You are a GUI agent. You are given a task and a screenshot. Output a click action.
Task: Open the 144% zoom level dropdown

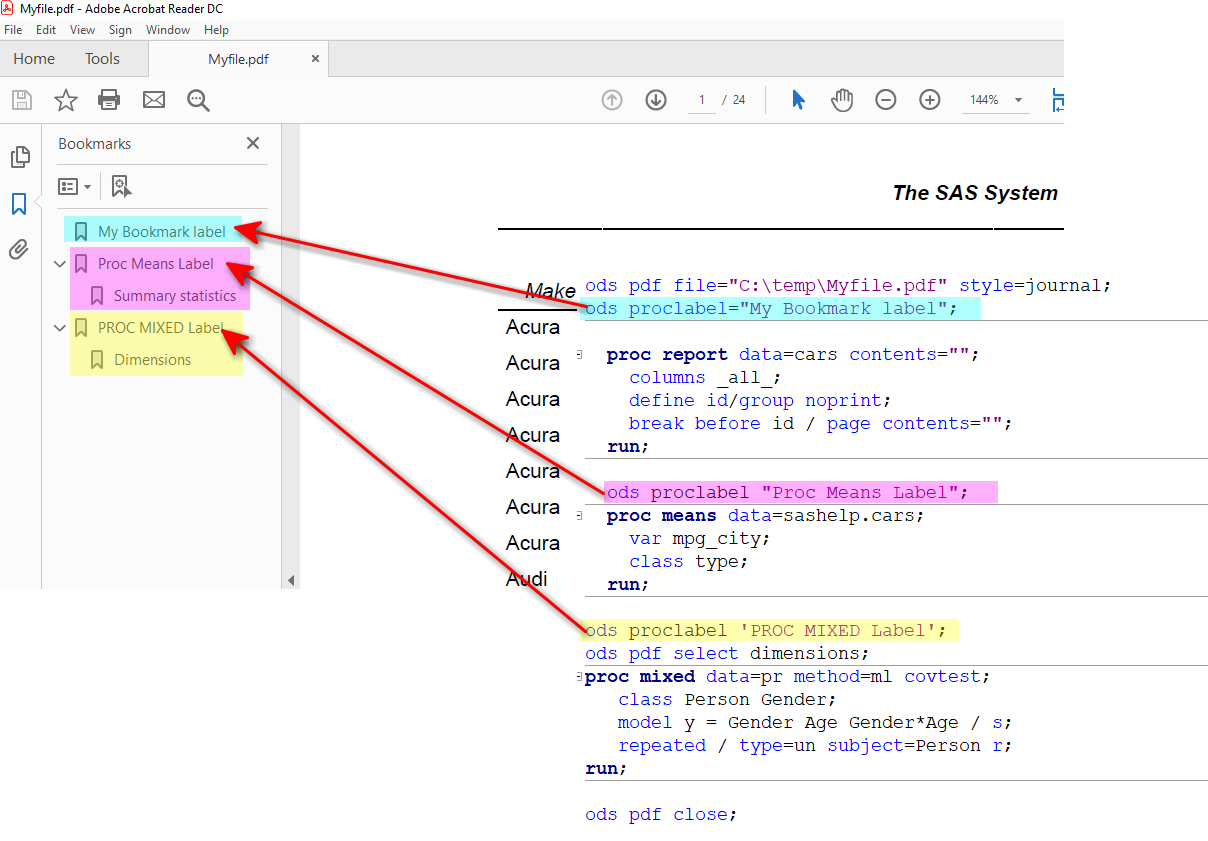(1018, 100)
